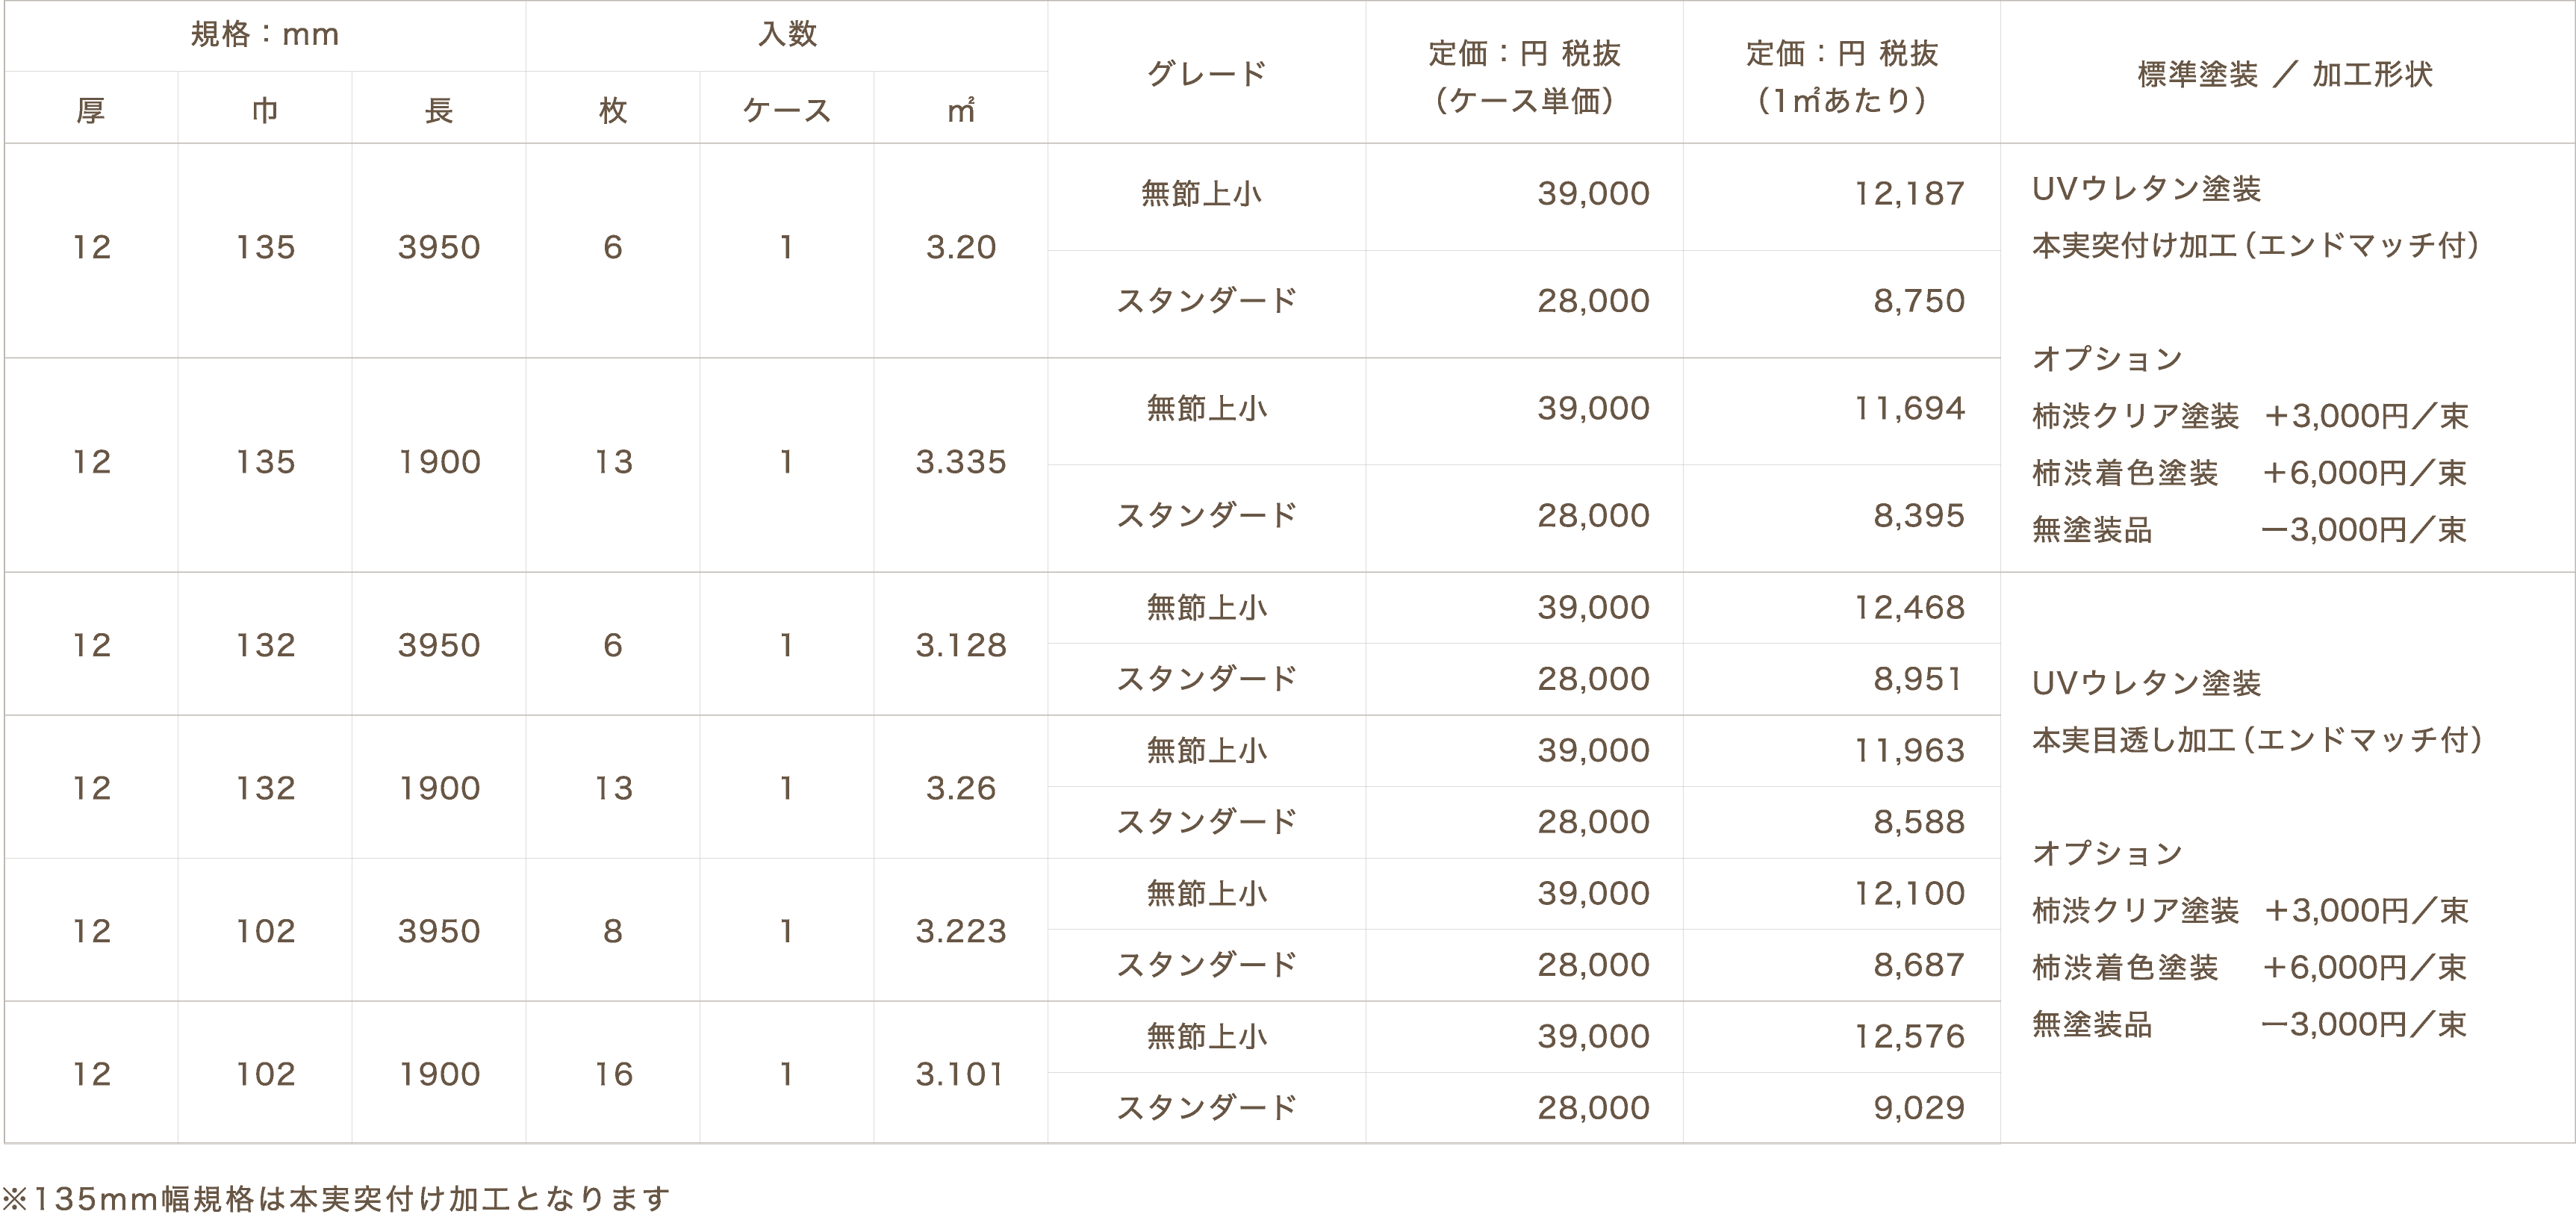
Task: Click the 規格：mm column group header
Action: click(x=265, y=35)
